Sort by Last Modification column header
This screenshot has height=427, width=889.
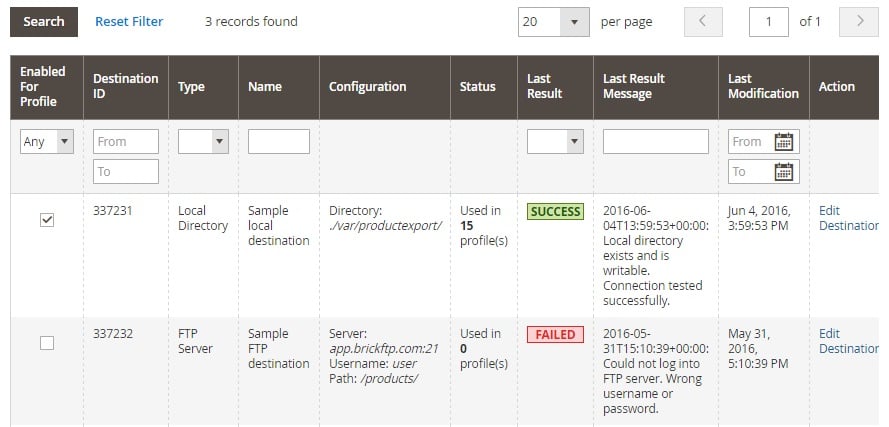[x=763, y=86]
